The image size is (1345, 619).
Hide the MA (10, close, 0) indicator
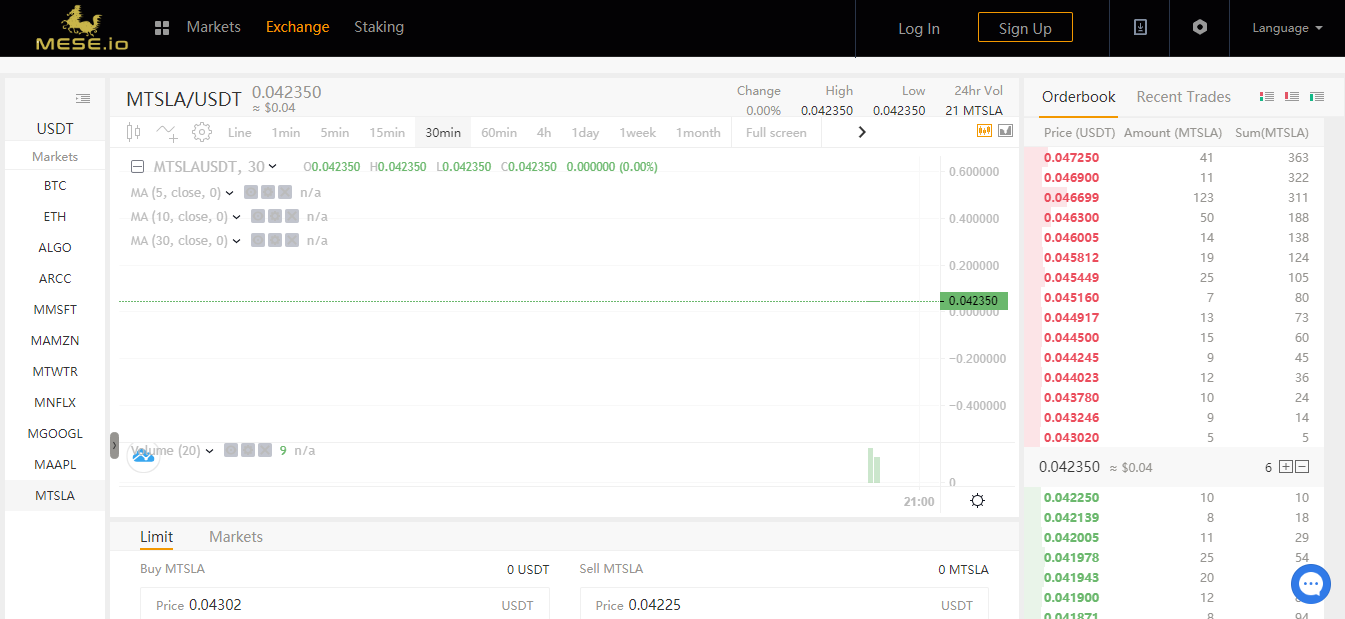tap(258, 216)
